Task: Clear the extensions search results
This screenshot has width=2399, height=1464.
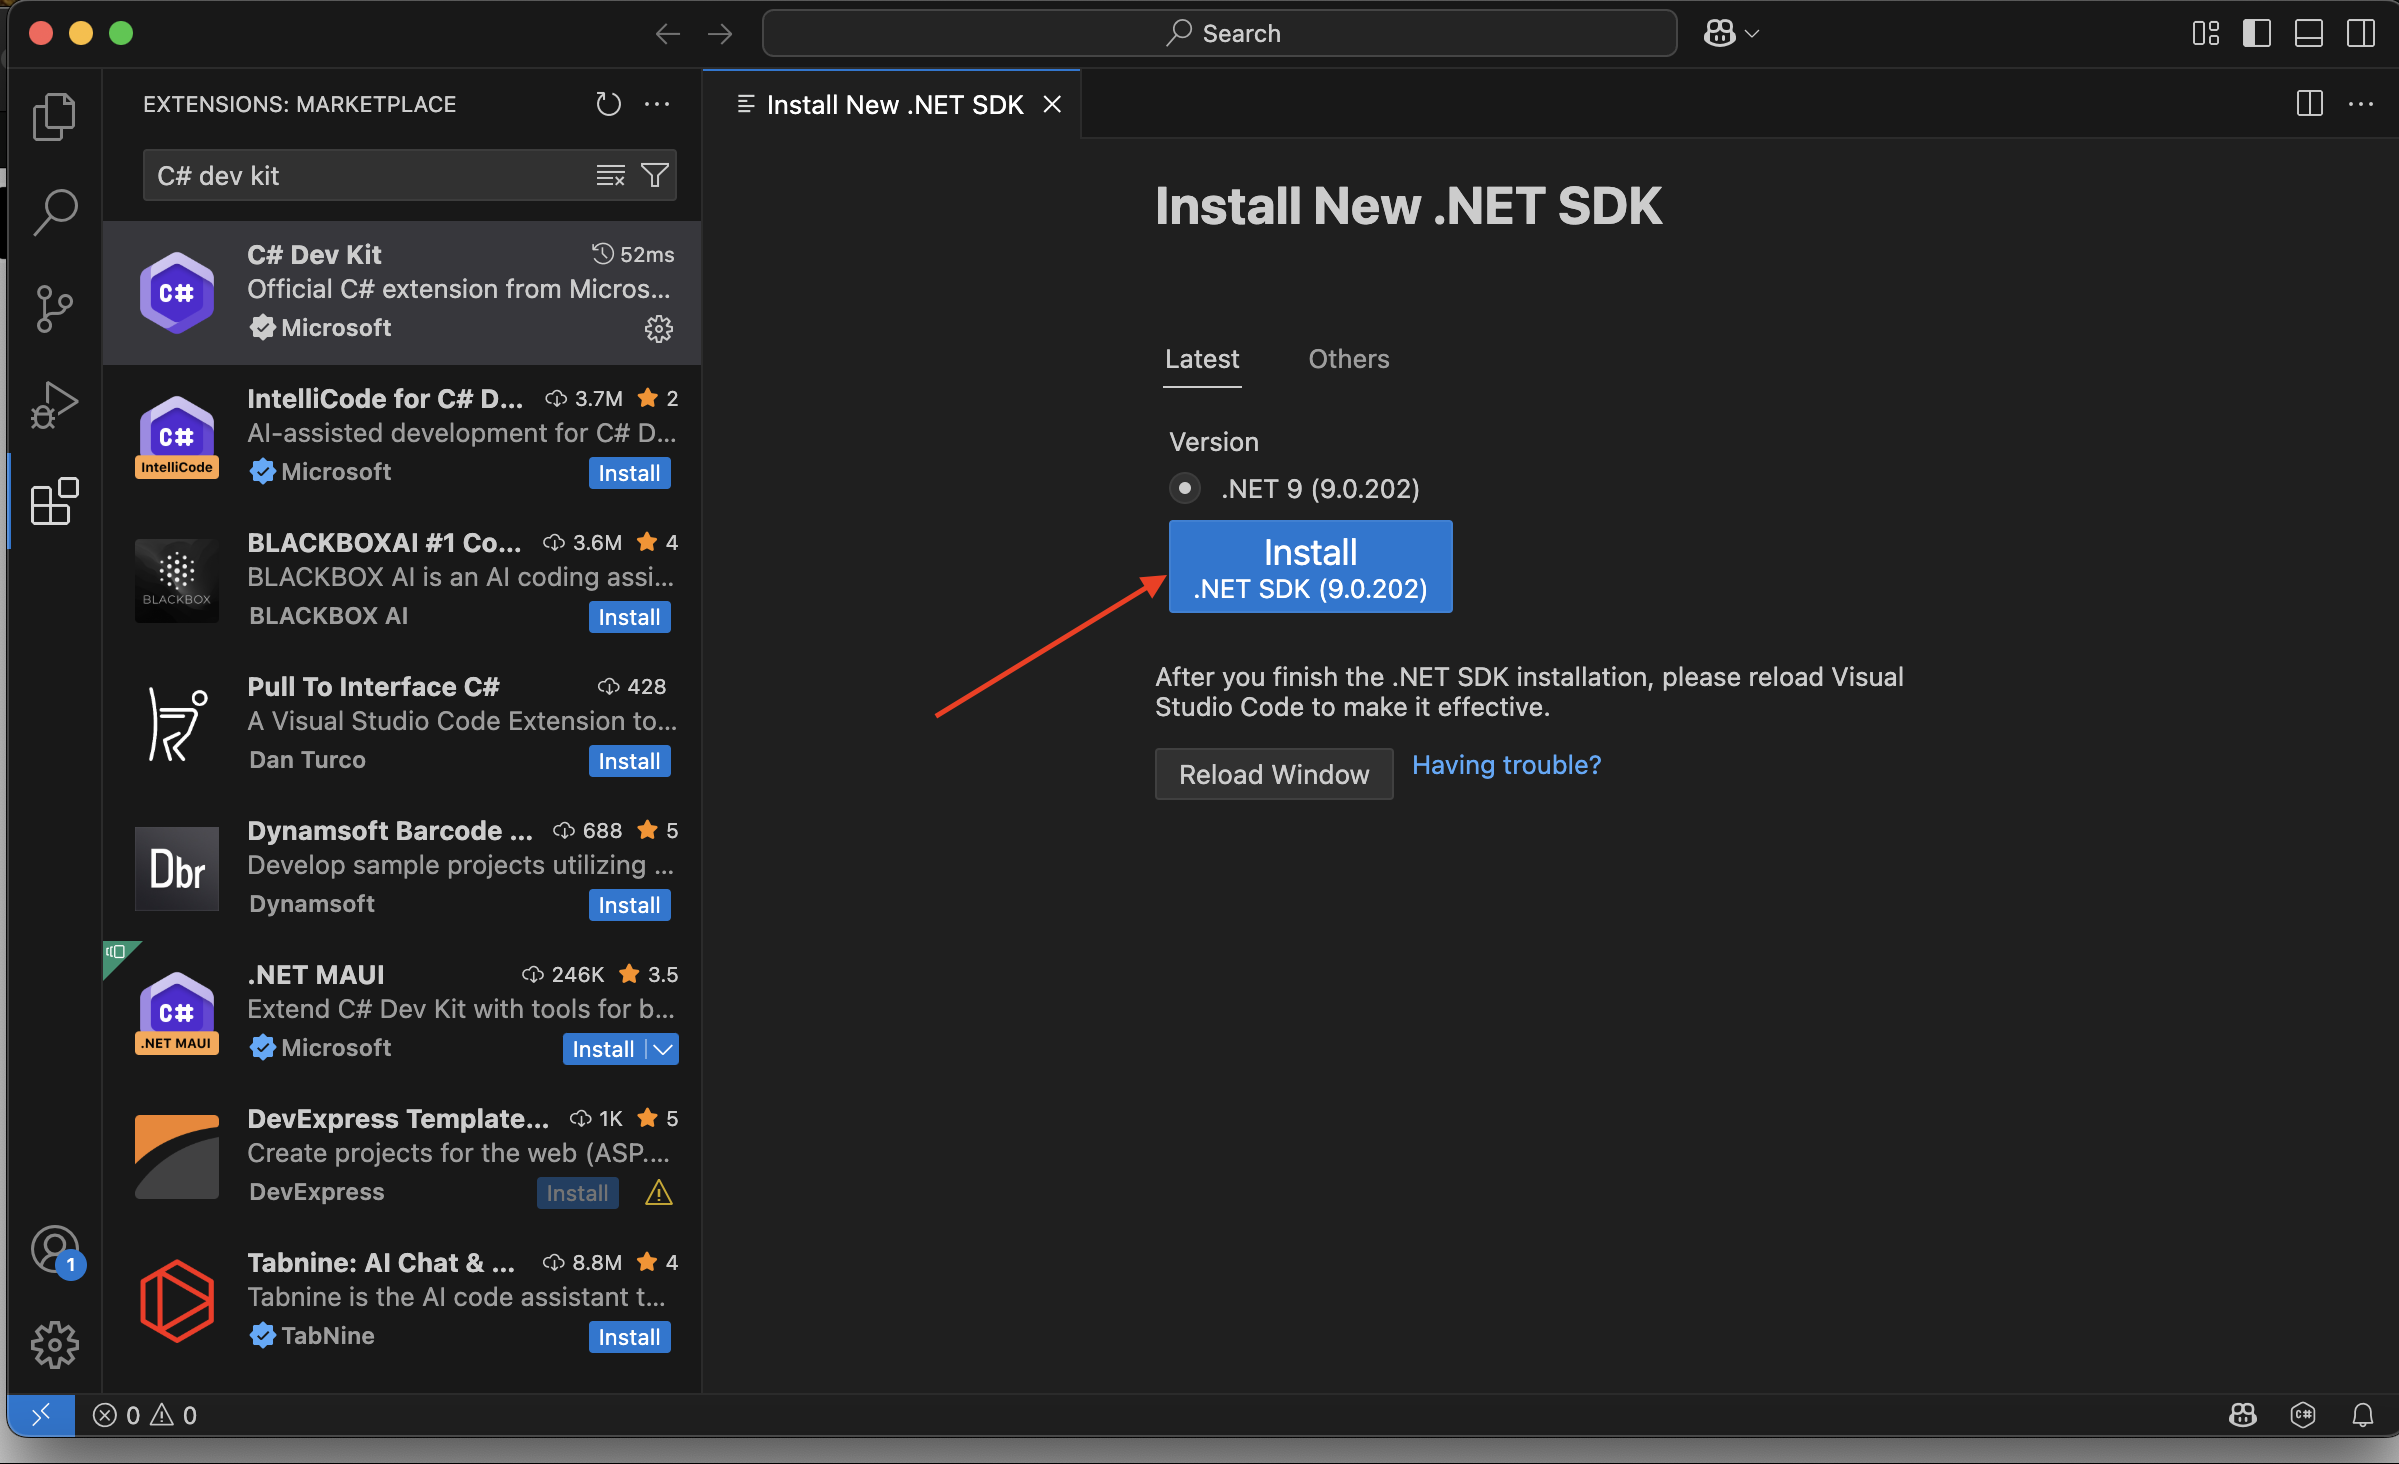Action: tap(610, 176)
